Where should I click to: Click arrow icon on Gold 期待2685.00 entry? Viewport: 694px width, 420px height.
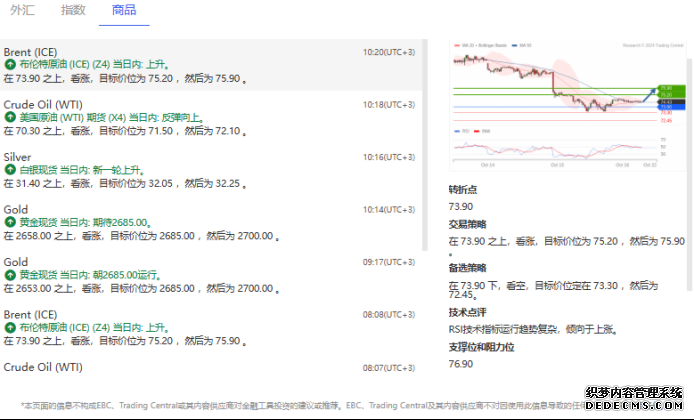[x=10, y=222]
